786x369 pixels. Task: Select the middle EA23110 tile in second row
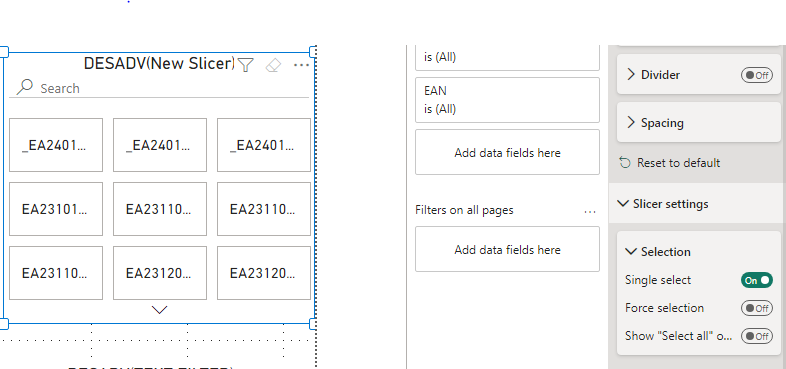[x=160, y=209]
